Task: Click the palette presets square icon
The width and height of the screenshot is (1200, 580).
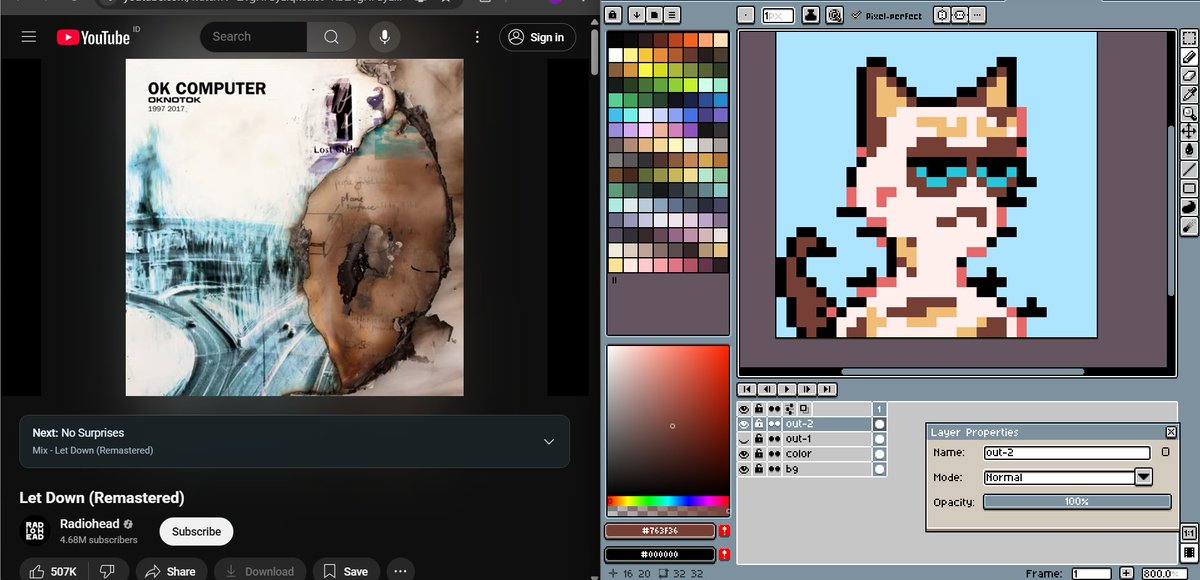Action: click(653, 15)
